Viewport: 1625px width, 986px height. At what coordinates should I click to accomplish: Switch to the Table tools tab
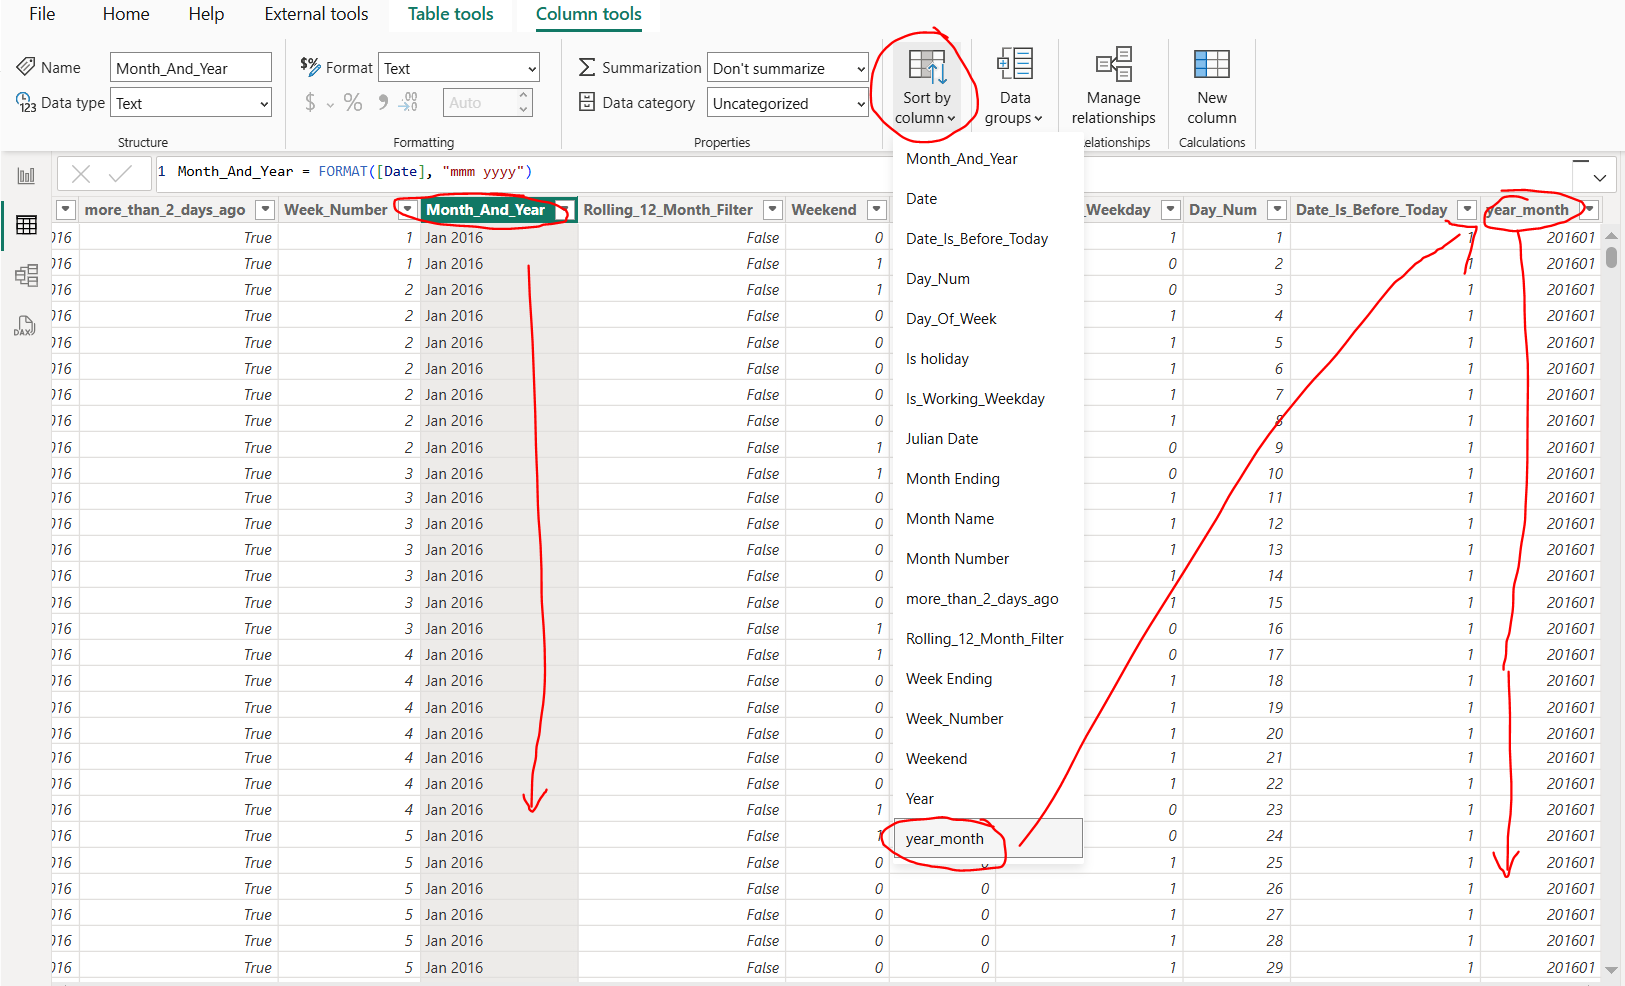[450, 14]
